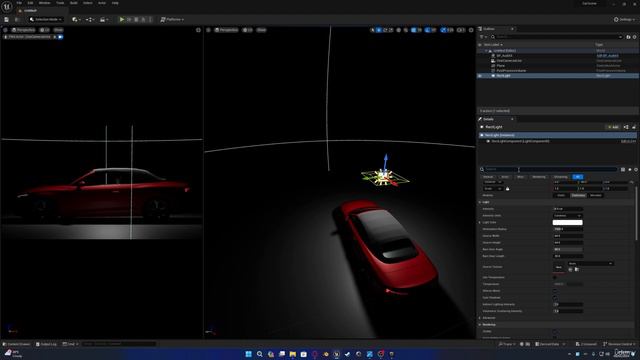The image size is (640, 360).
Task: Open the Tools menu
Action: [x=60, y=3]
